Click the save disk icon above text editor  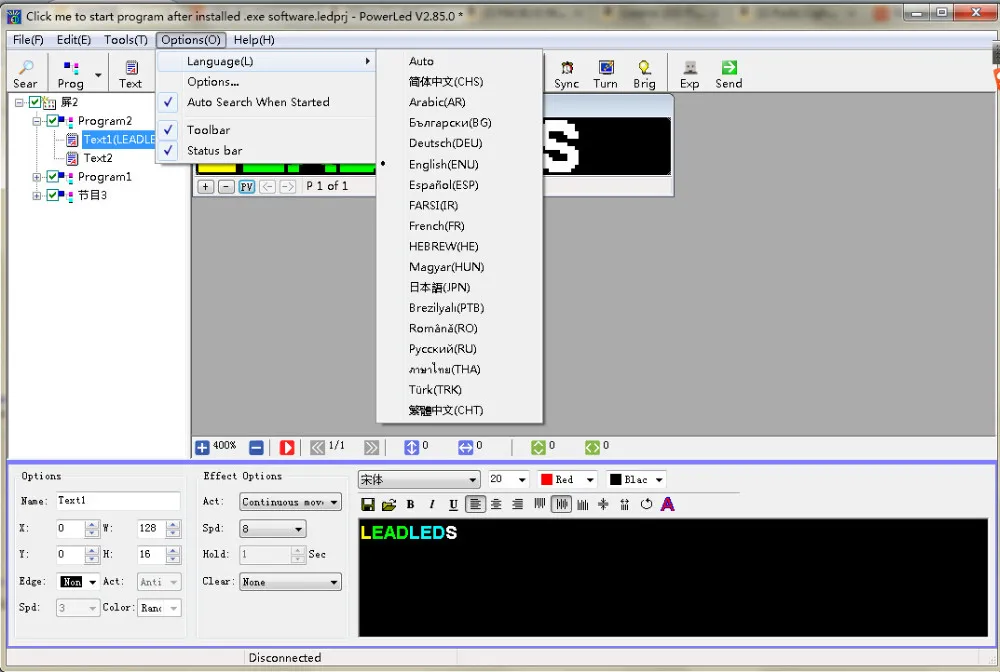pos(367,504)
